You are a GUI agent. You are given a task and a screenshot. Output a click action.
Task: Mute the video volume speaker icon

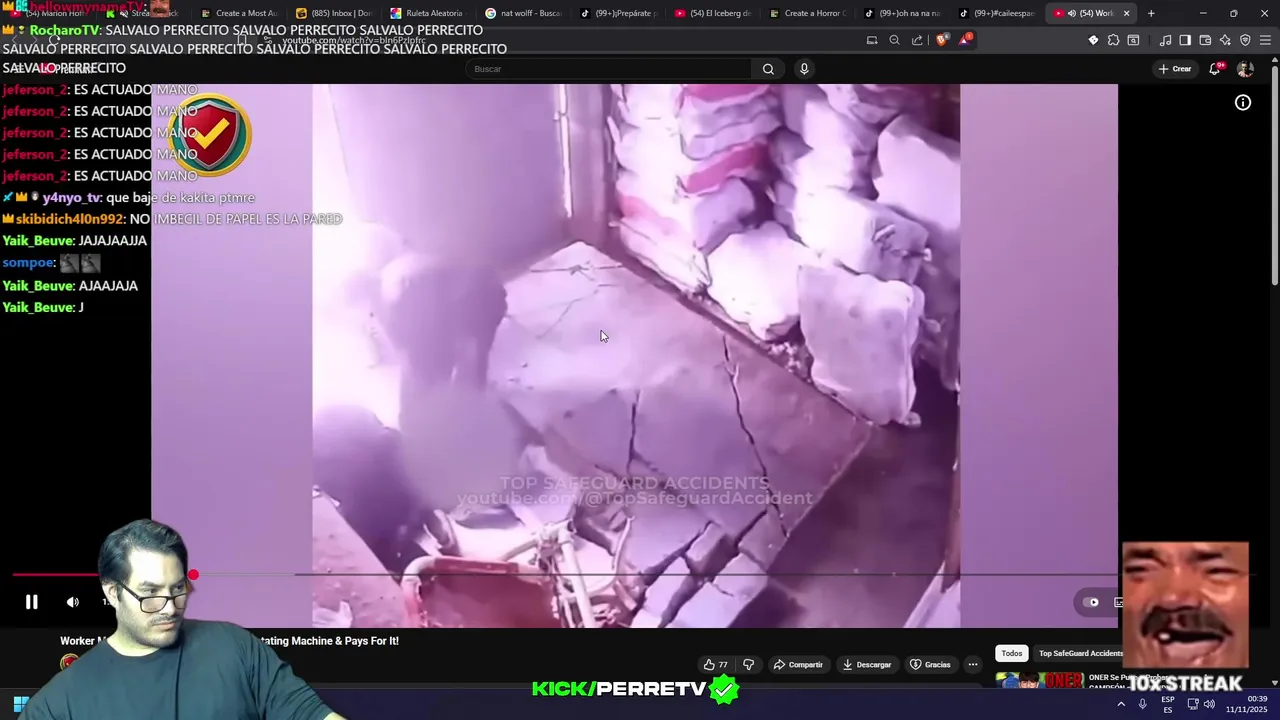(x=72, y=602)
